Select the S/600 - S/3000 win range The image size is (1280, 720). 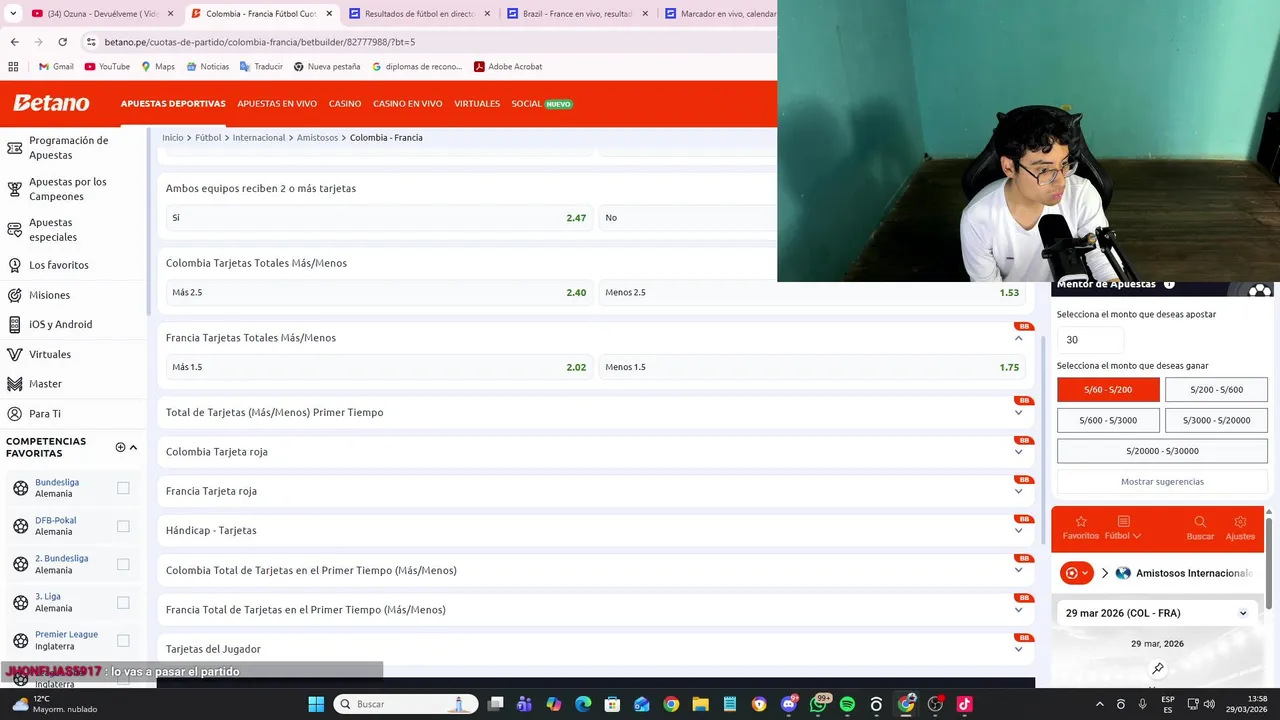click(x=1108, y=420)
